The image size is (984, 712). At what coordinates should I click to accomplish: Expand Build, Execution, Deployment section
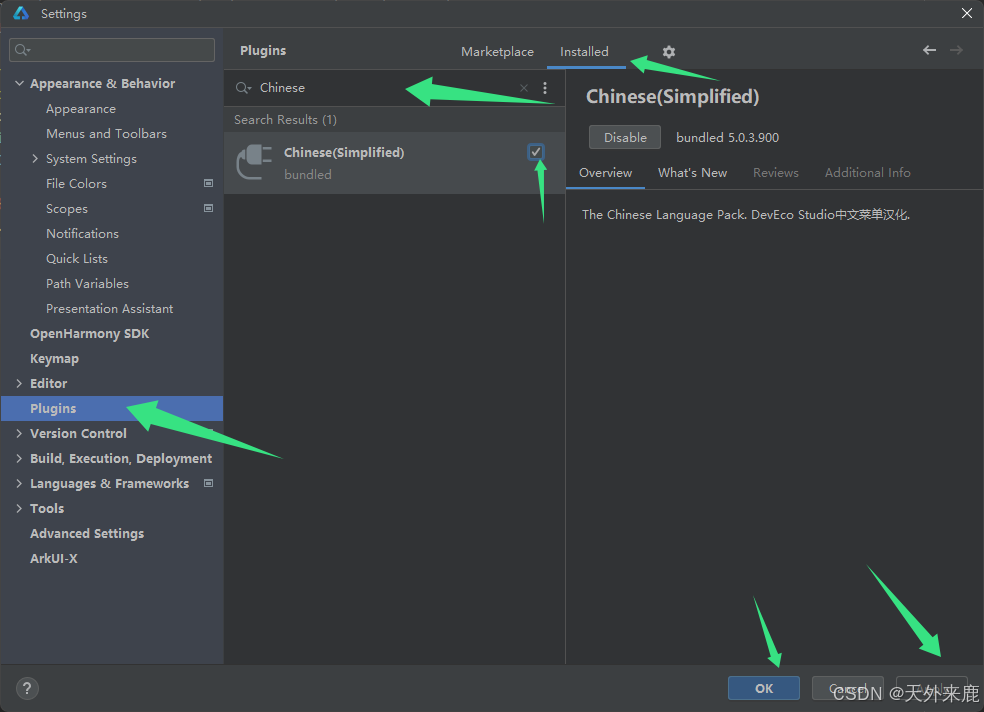tap(19, 459)
